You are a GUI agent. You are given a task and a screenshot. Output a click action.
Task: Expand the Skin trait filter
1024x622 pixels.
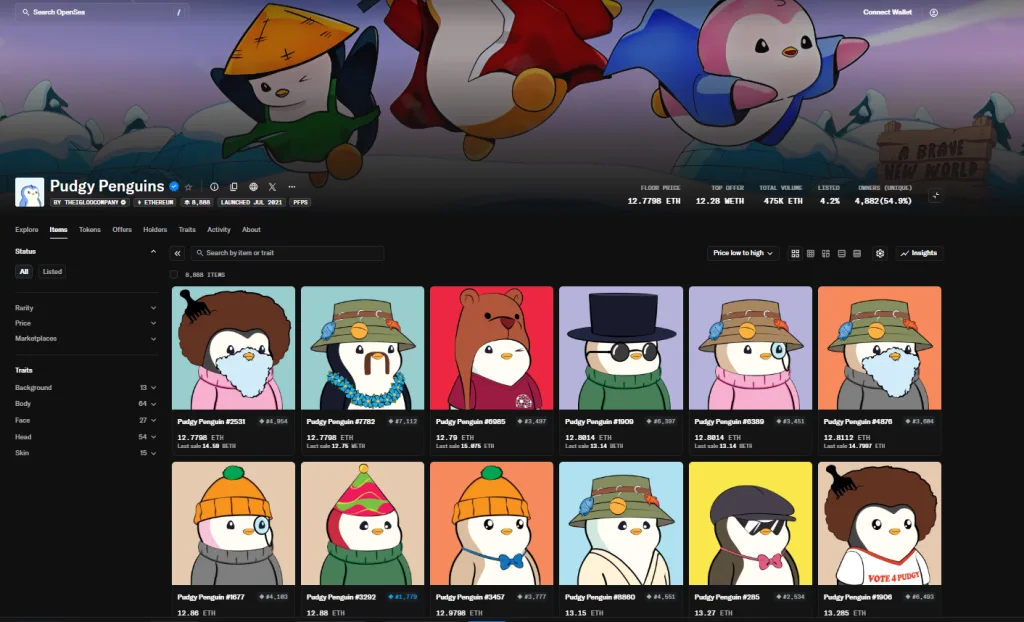(x=86, y=453)
